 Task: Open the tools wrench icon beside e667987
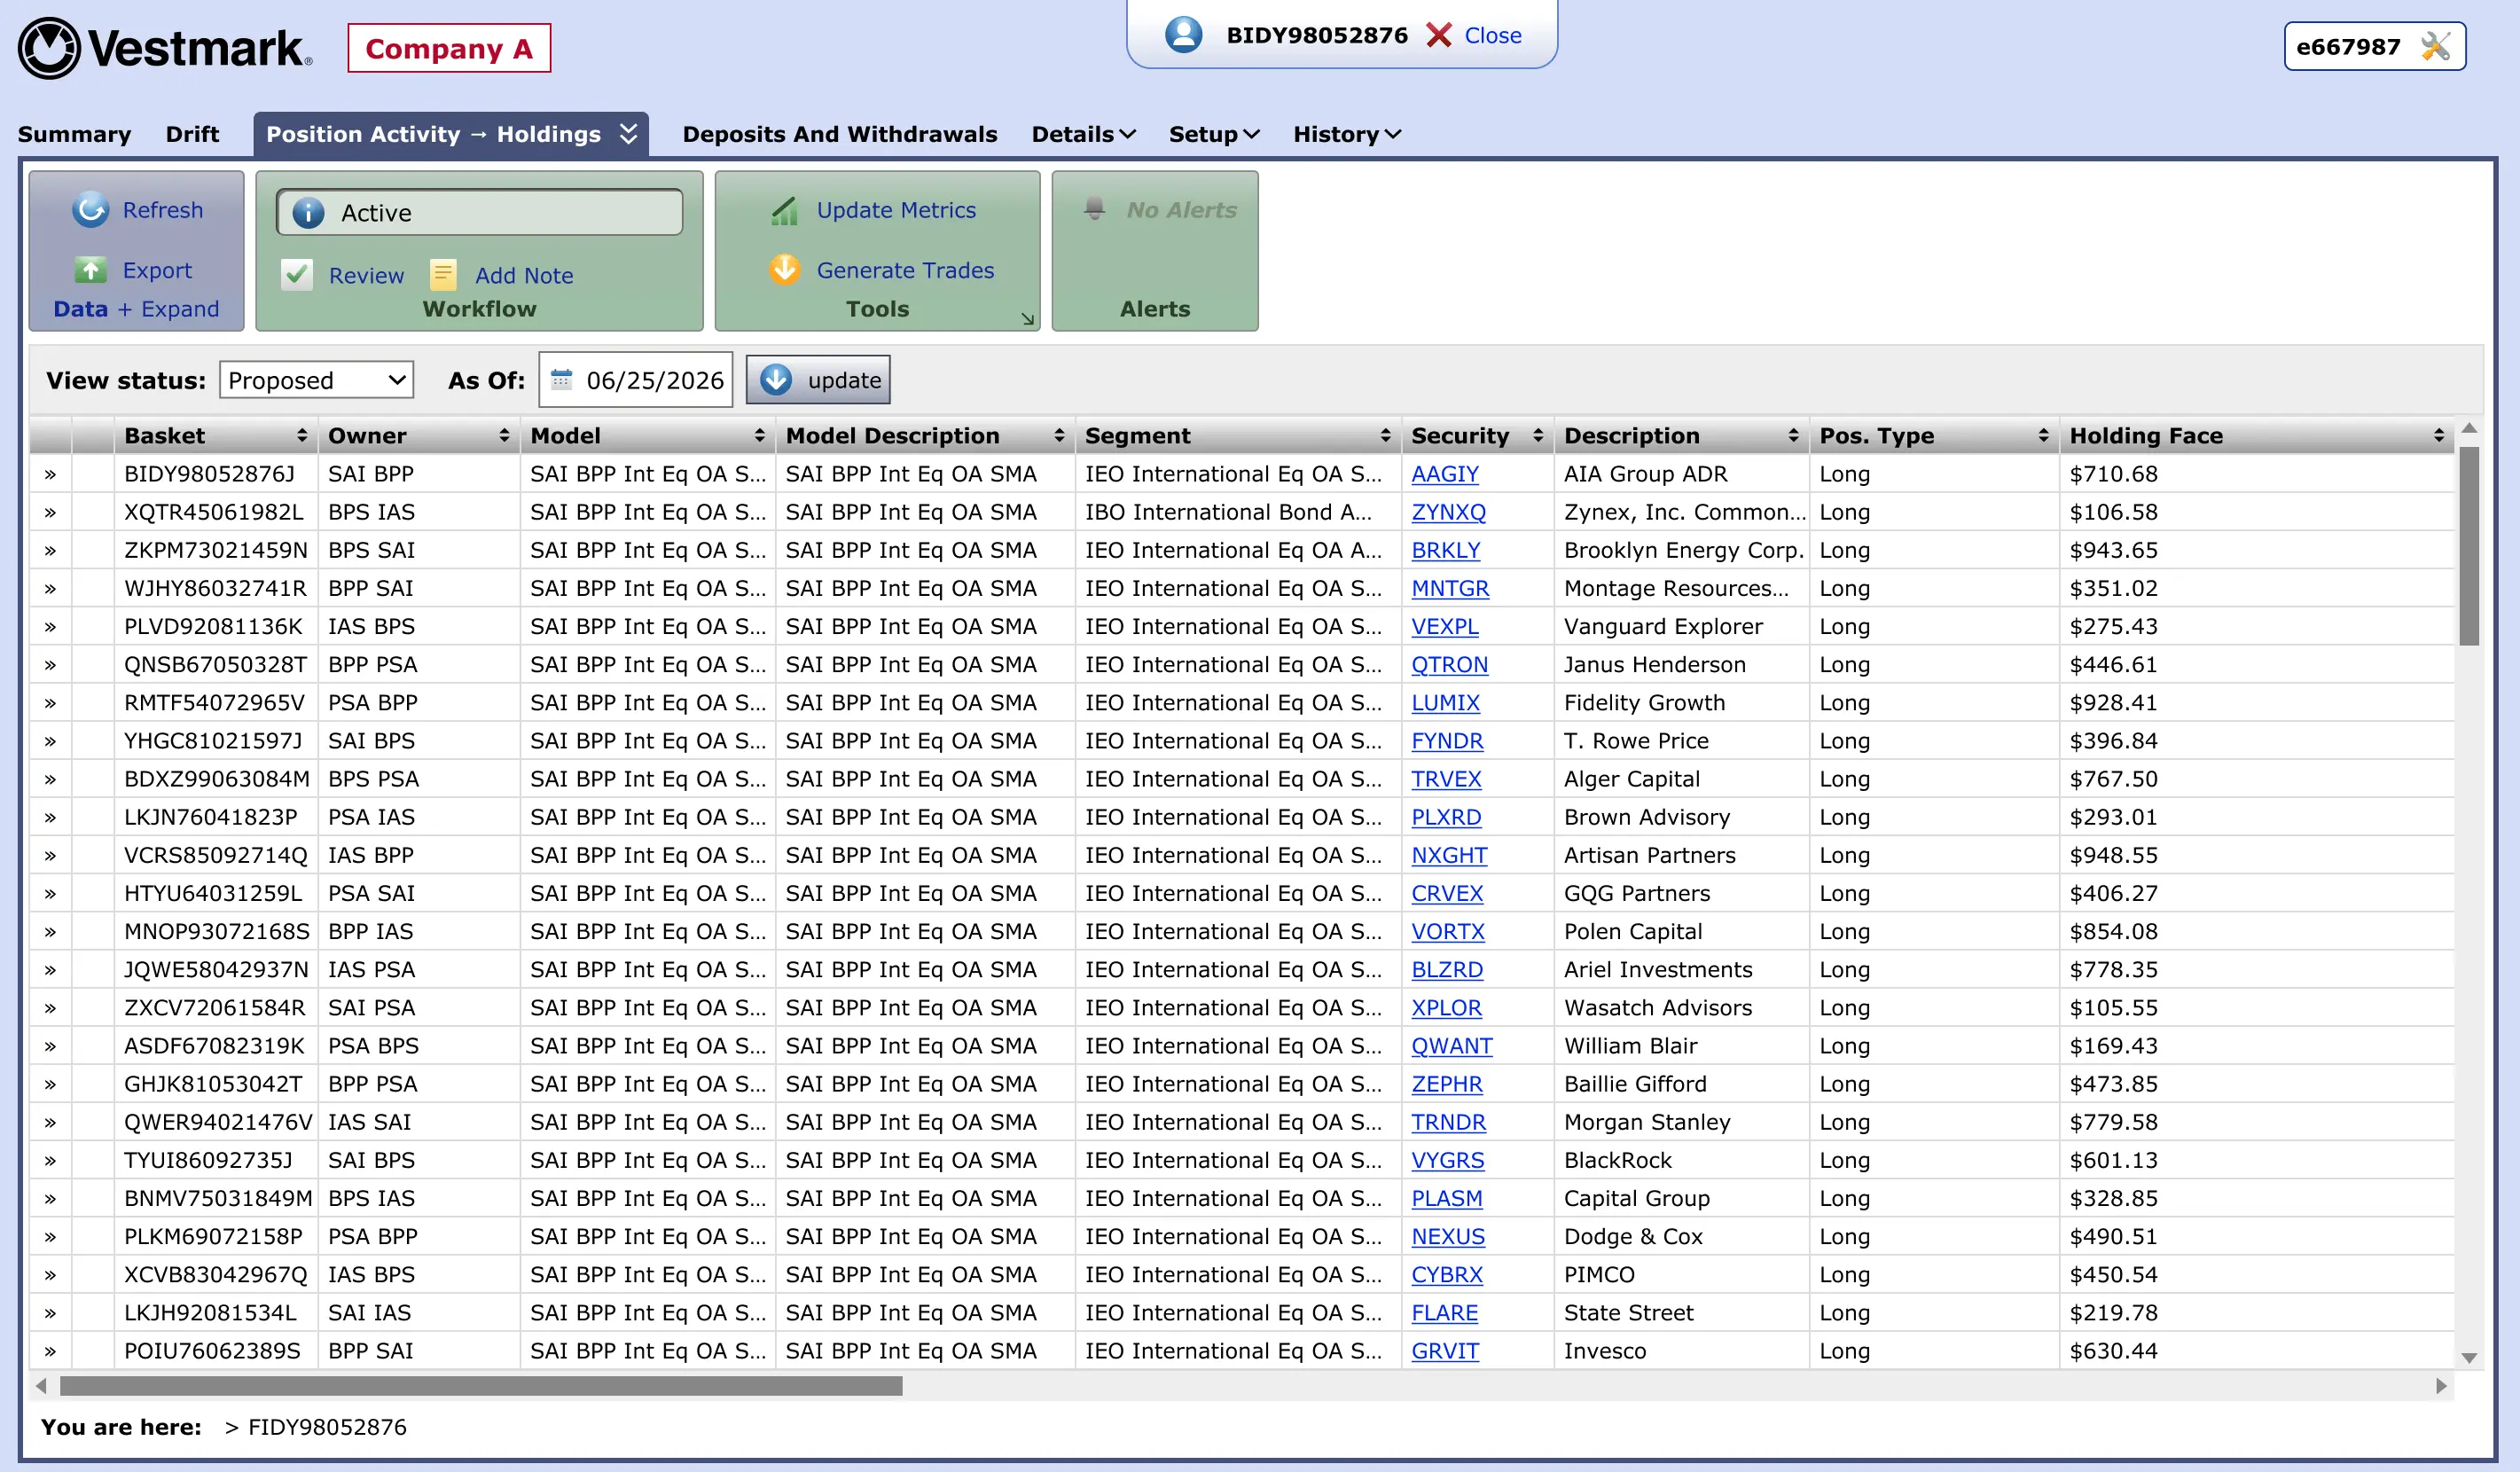click(2436, 46)
